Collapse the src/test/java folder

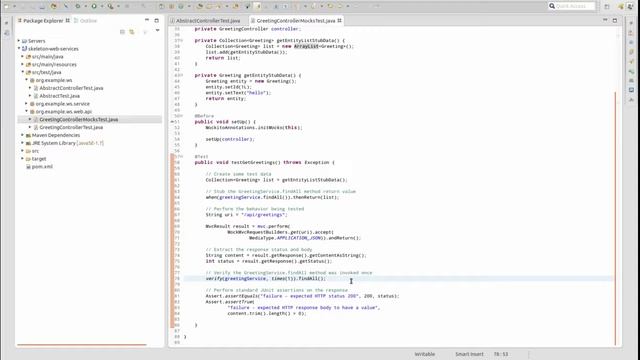22,72
